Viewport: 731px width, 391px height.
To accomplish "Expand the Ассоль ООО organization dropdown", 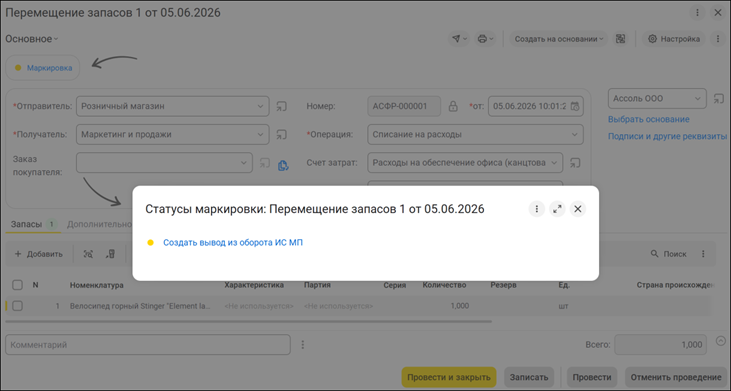I will point(697,99).
